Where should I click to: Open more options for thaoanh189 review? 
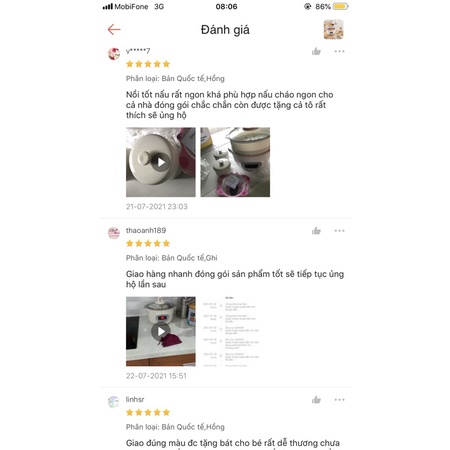point(339,231)
